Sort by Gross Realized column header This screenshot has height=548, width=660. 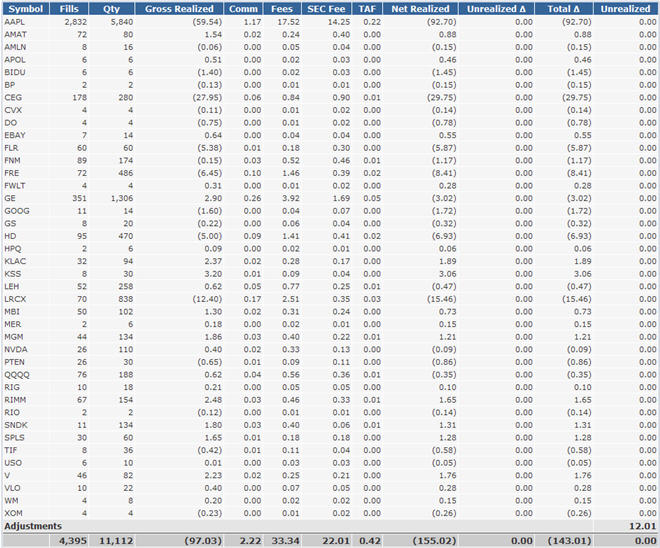click(179, 9)
